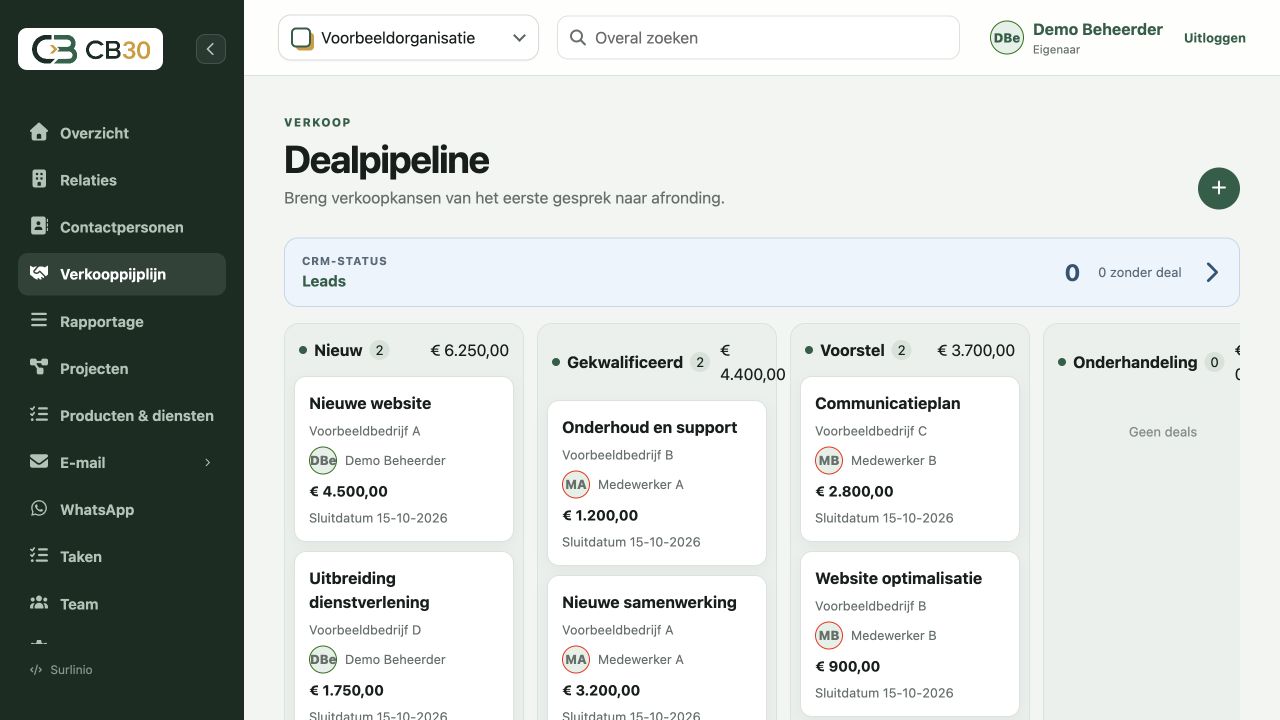Open the Voorbeeldorganisatie organisation dropdown
The width and height of the screenshot is (1280, 720).
click(408, 38)
